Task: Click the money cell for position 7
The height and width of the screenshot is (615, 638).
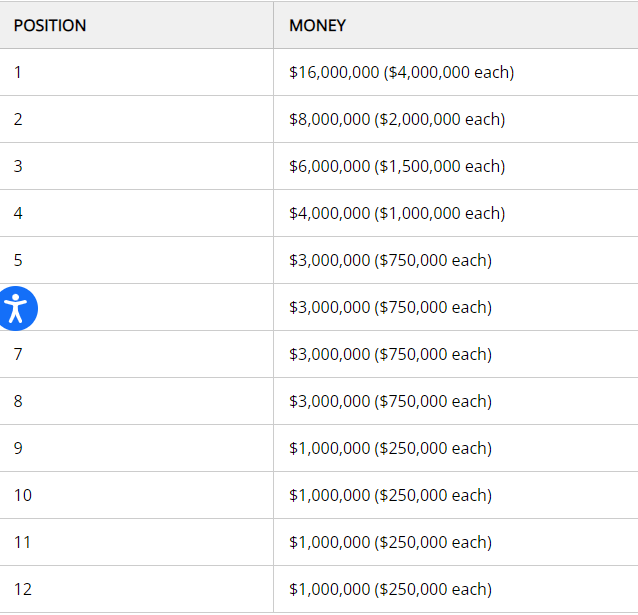Action: (x=390, y=355)
